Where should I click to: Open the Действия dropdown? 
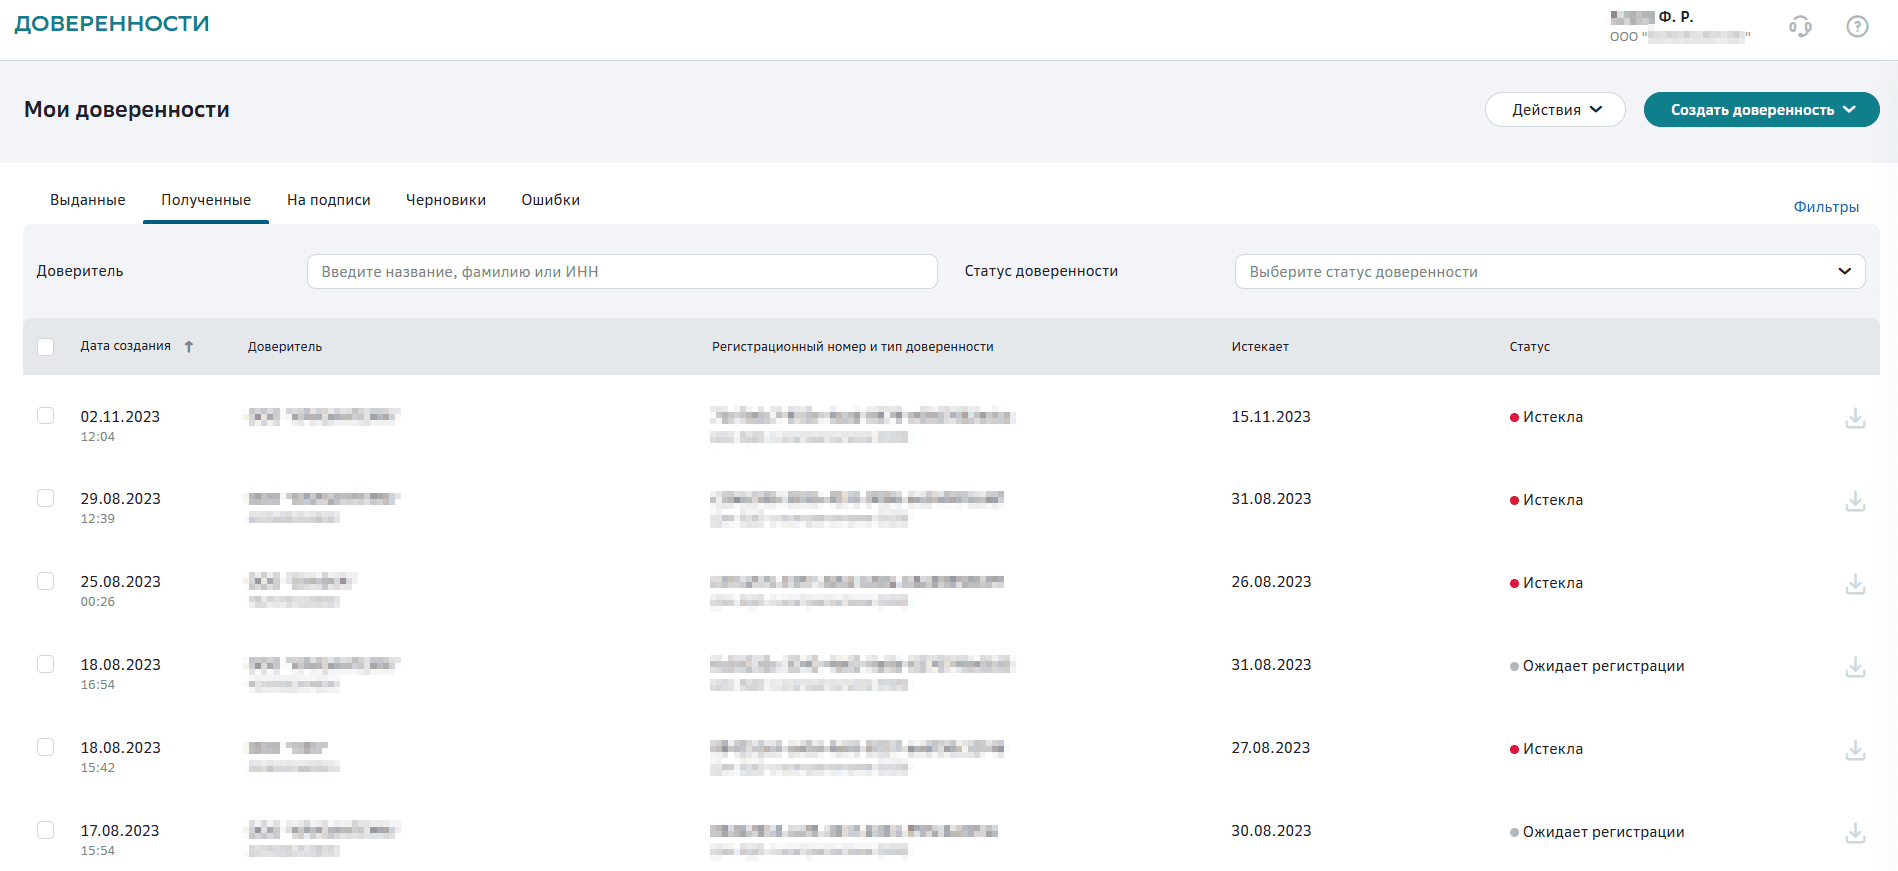1555,110
